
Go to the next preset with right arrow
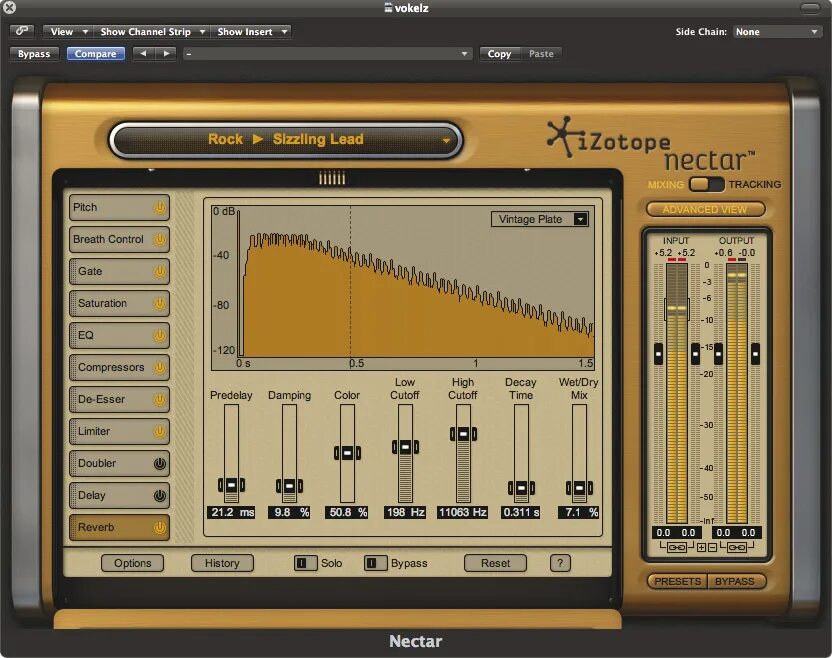[x=166, y=53]
